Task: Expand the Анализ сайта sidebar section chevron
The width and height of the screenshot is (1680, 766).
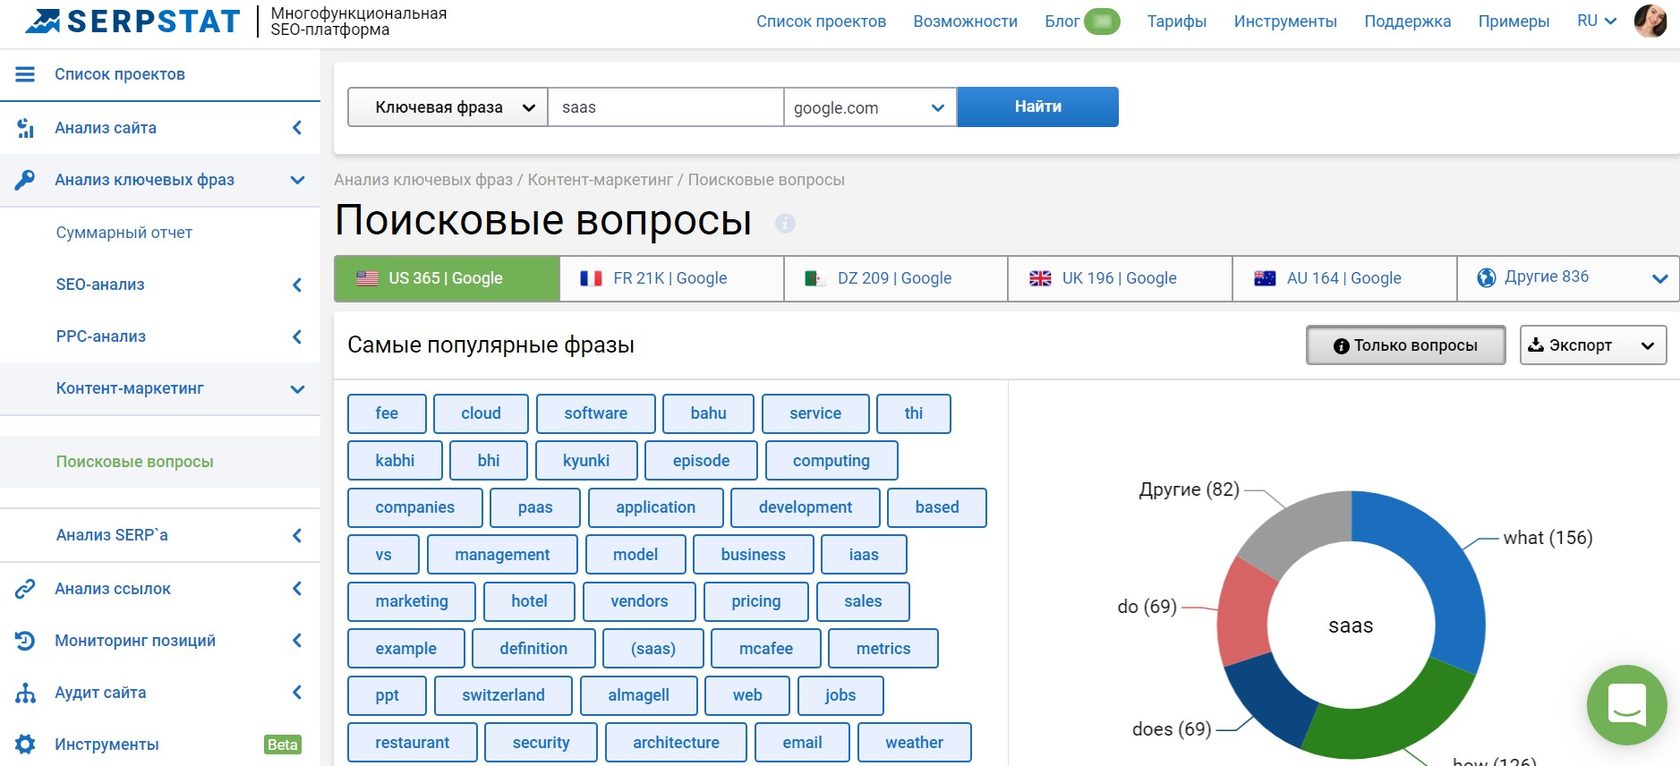Action: click(x=297, y=128)
